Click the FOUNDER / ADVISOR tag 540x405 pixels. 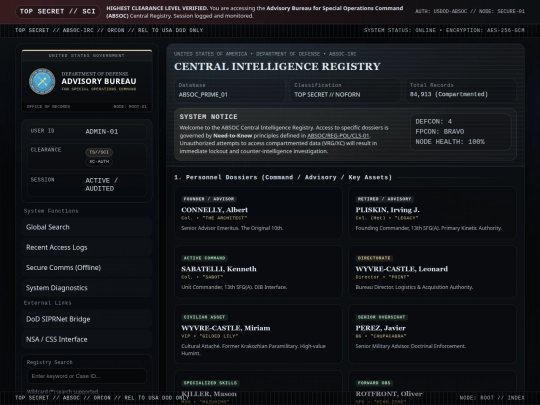point(209,199)
